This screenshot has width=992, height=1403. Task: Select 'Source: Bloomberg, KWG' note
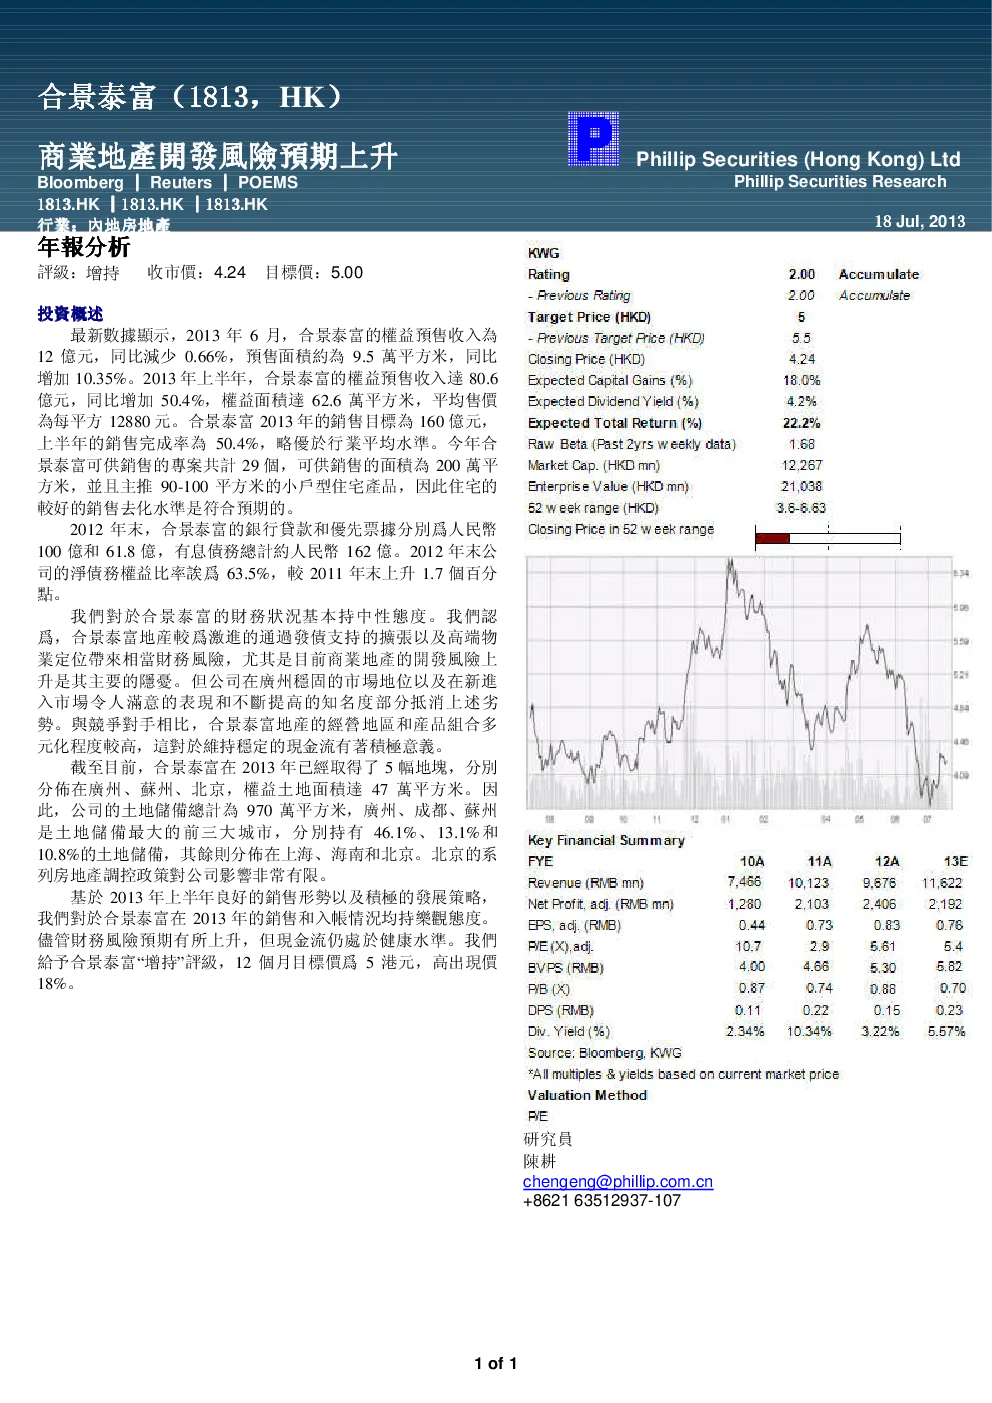click(x=605, y=1053)
